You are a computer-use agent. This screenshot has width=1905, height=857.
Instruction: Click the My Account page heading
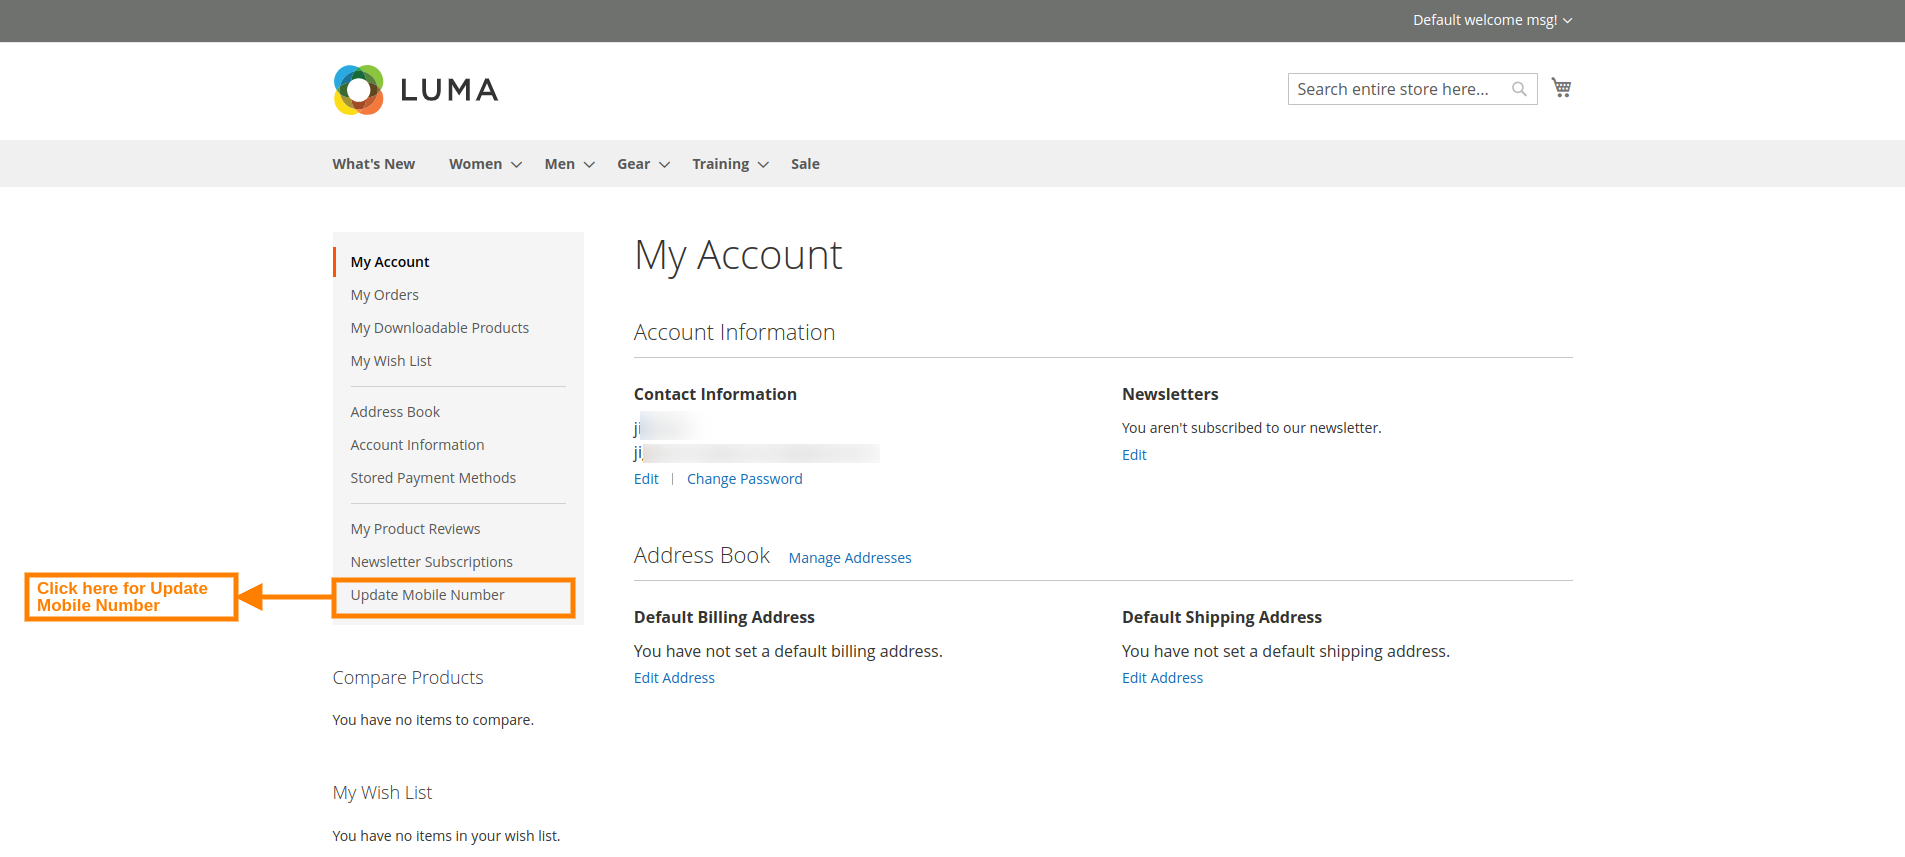click(738, 255)
